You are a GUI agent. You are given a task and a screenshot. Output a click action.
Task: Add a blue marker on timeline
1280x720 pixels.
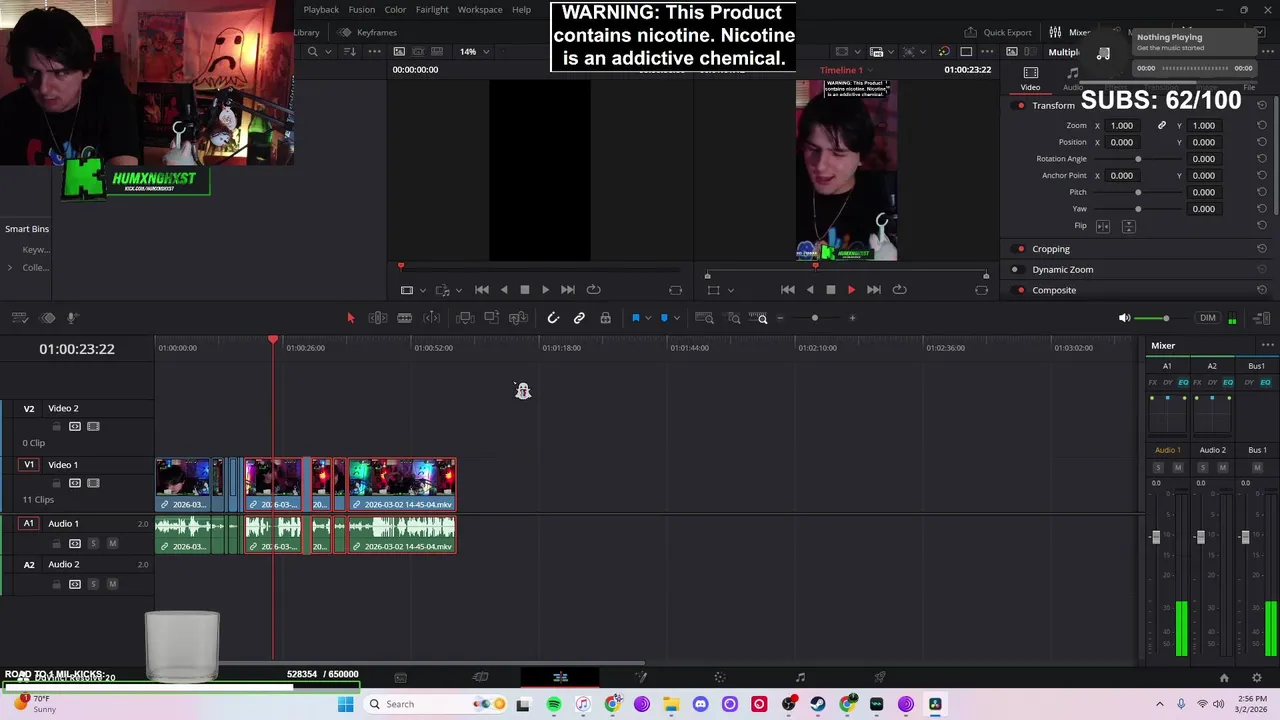pyautogui.click(x=664, y=318)
